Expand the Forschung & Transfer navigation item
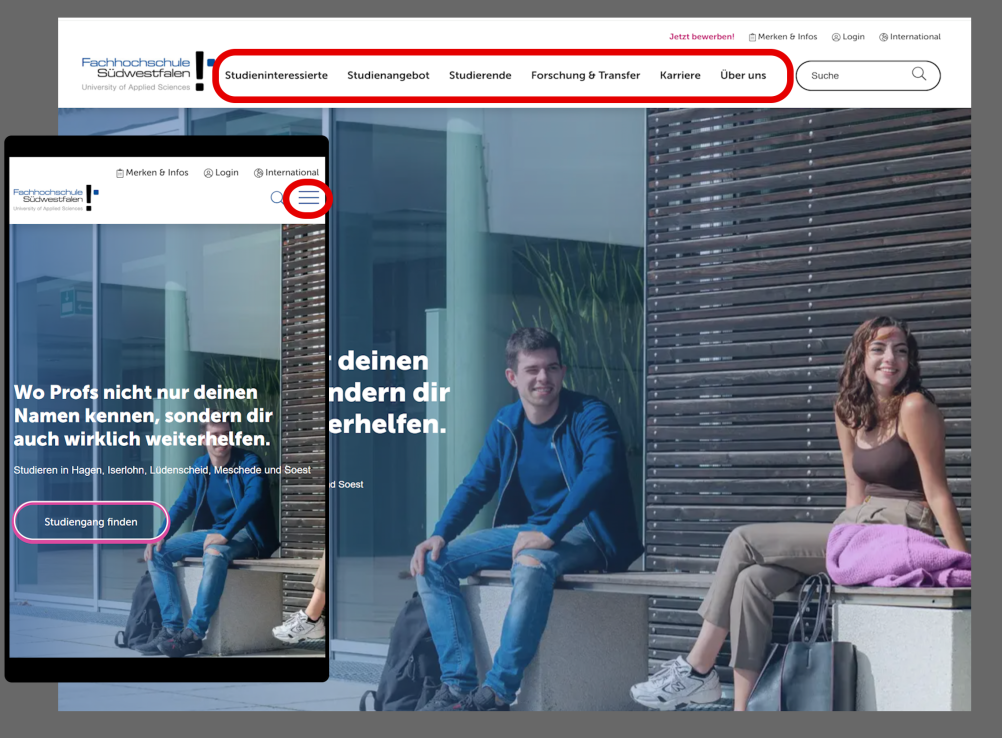 tap(585, 76)
